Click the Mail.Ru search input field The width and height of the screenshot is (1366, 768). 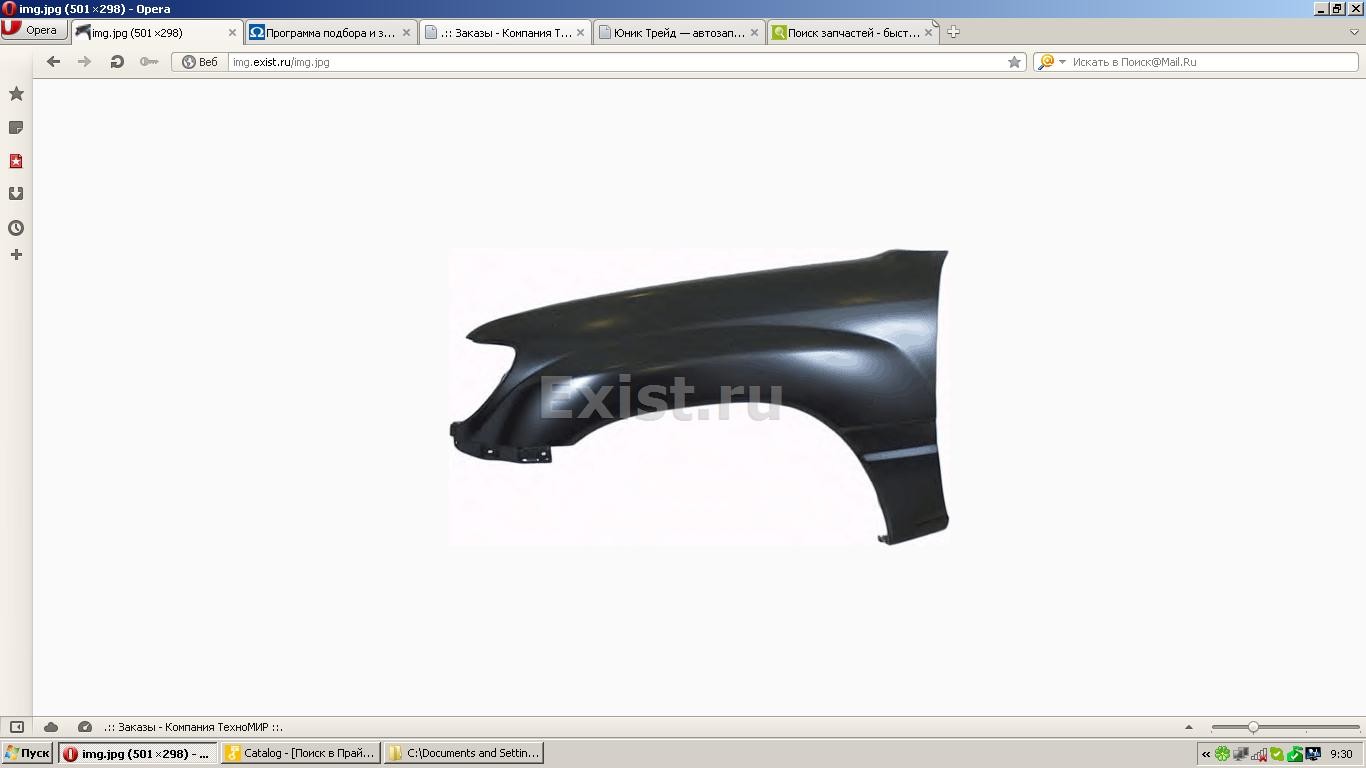(x=1210, y=62)
